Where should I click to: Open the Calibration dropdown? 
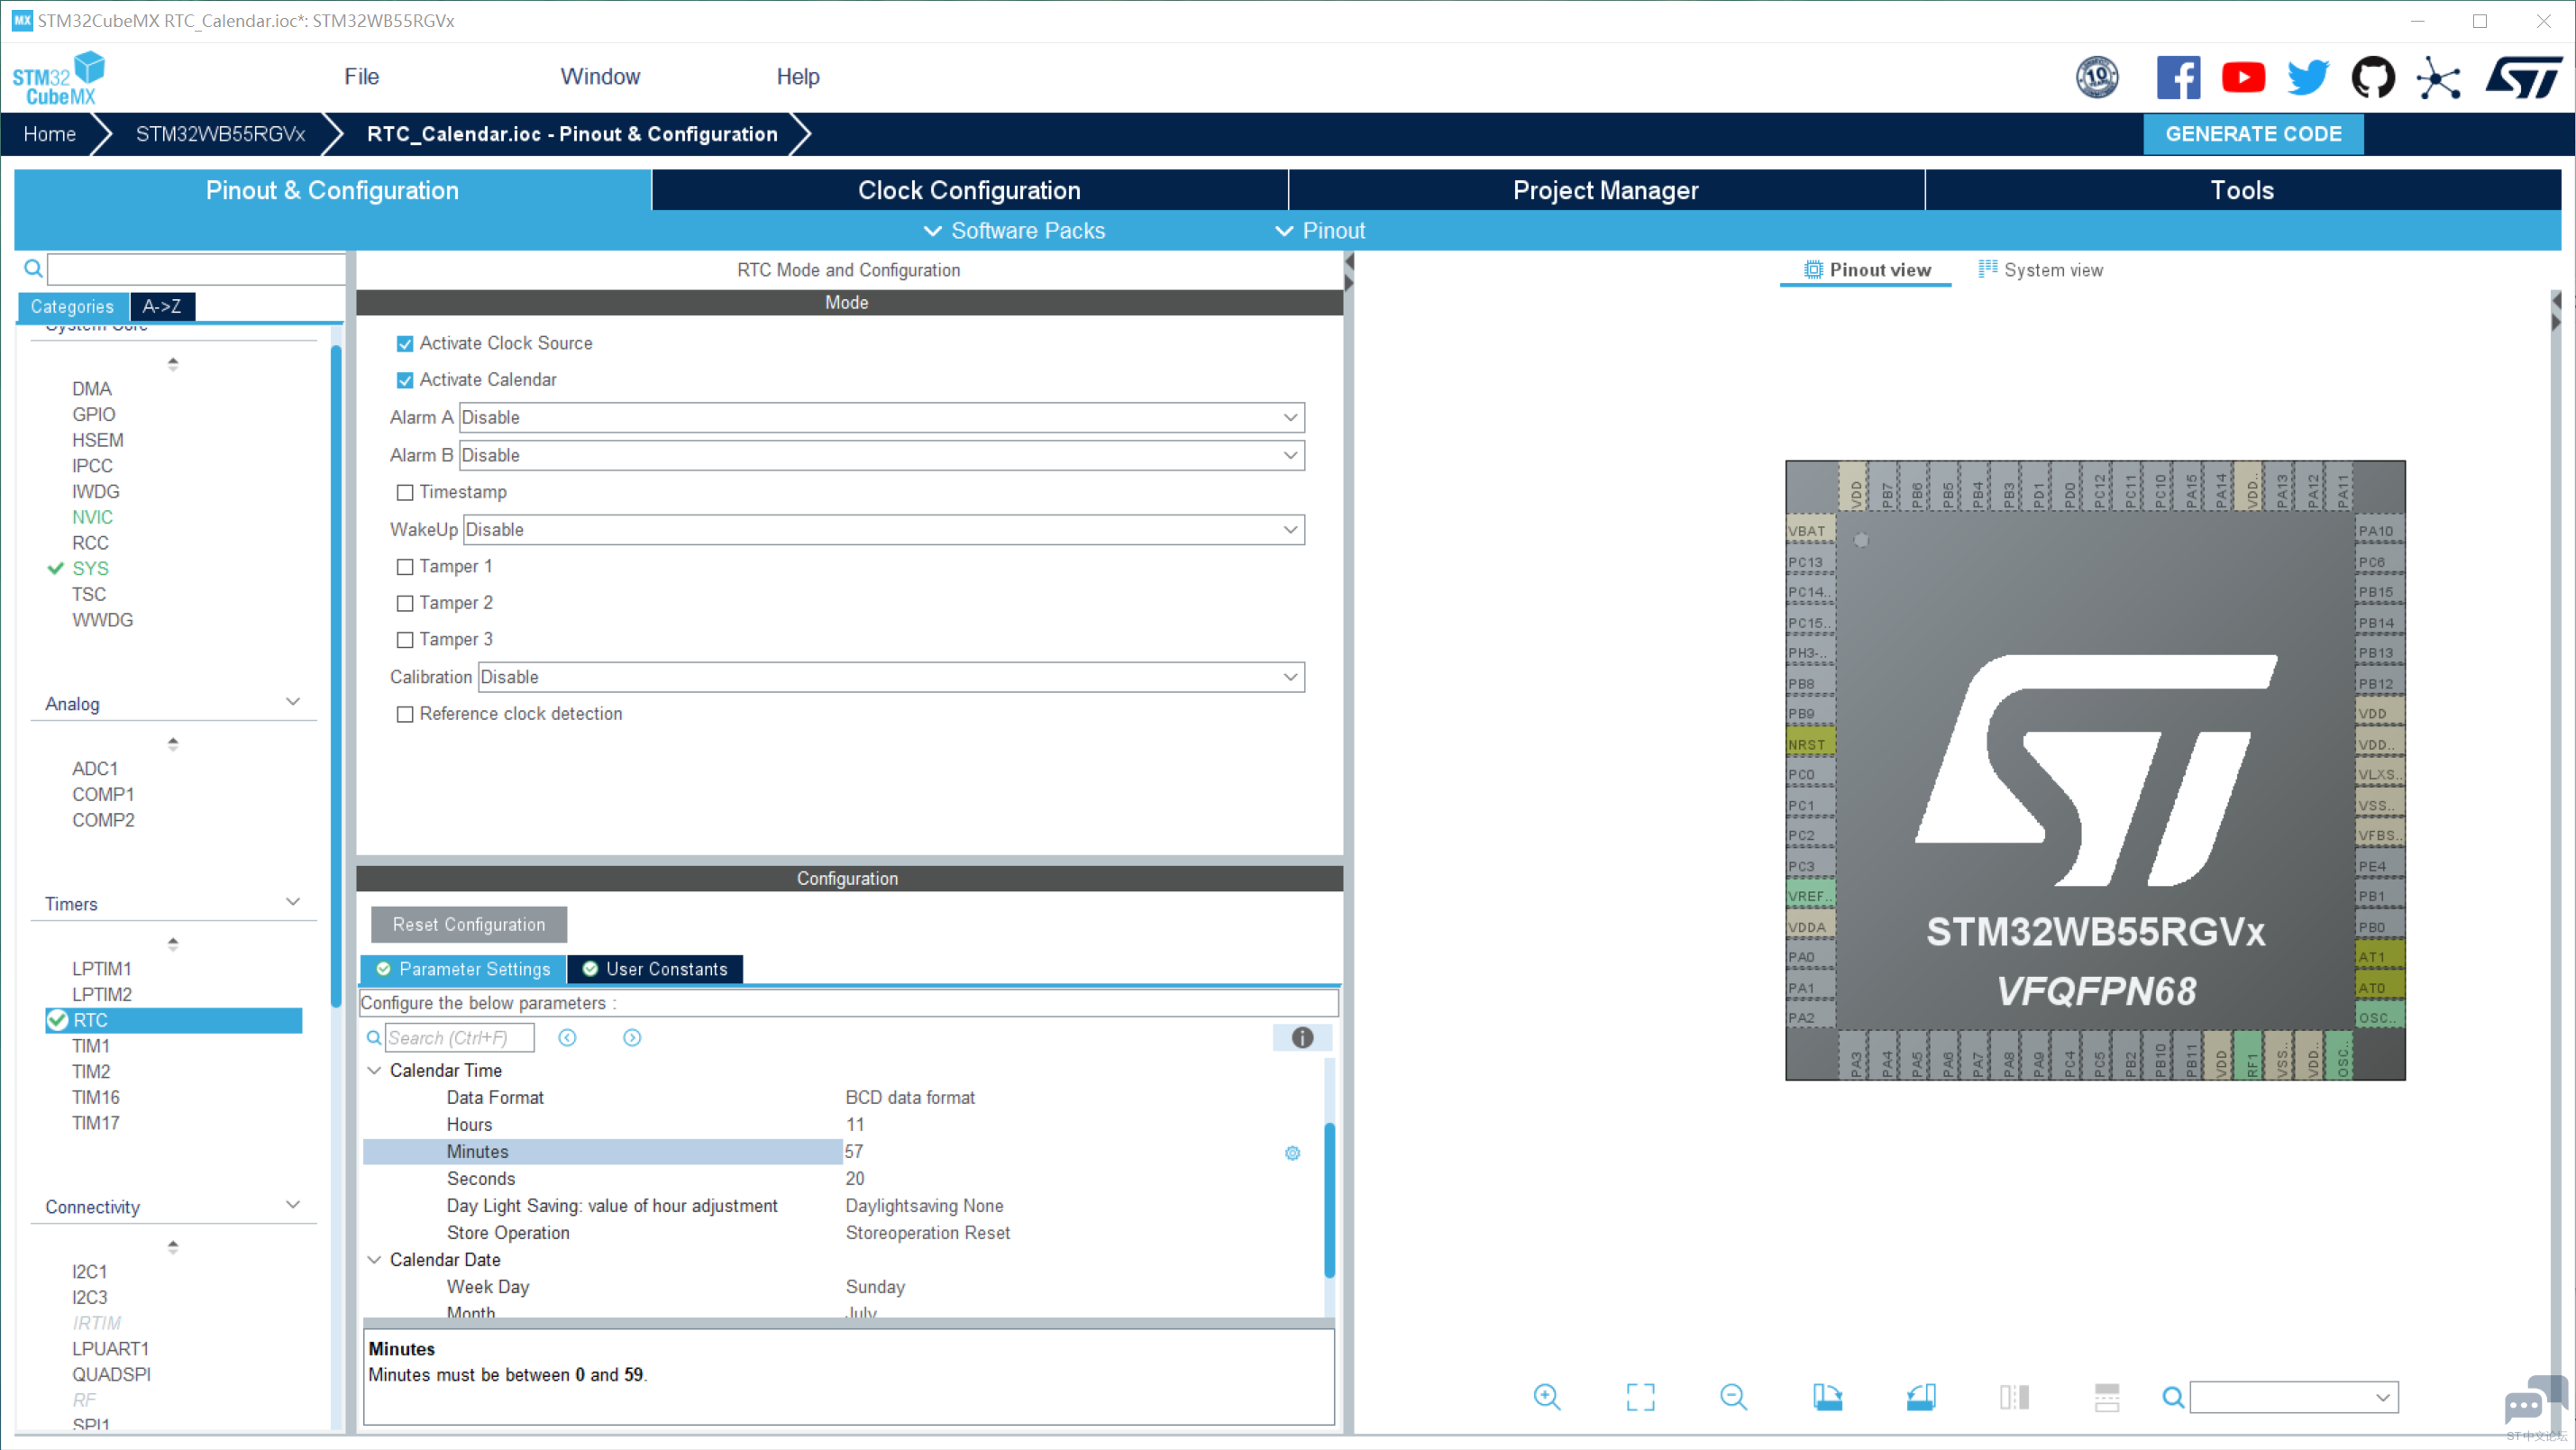(891, 677)
